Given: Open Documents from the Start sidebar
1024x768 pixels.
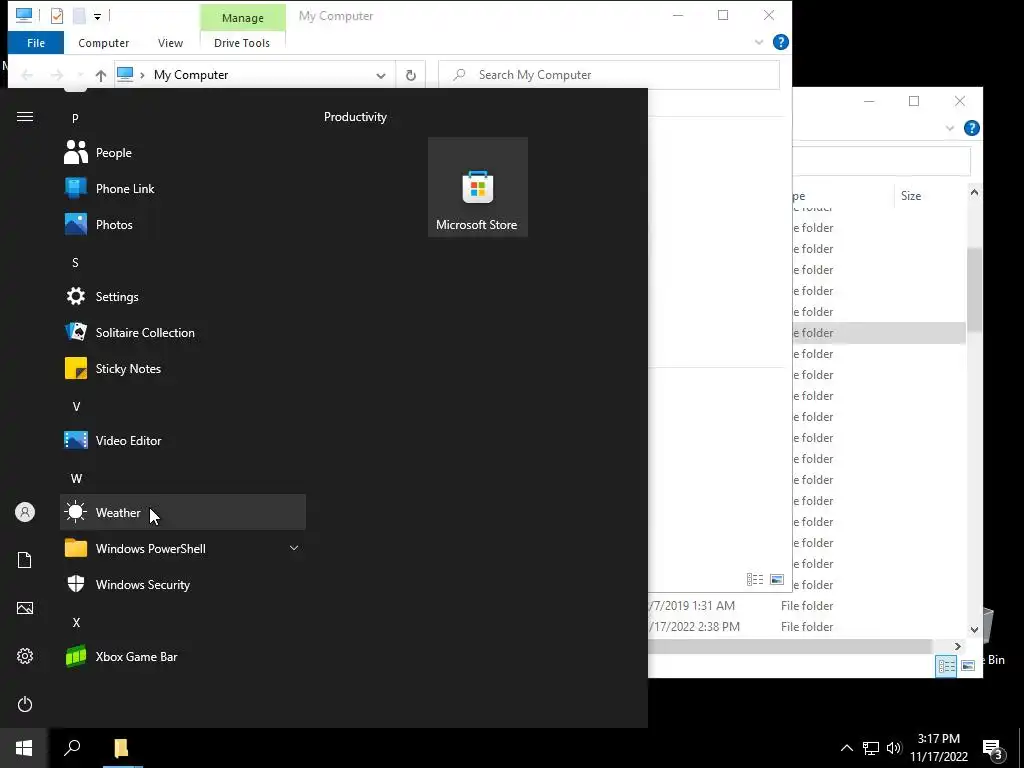Looking at the screenshot, I should (x=25, y=560).
